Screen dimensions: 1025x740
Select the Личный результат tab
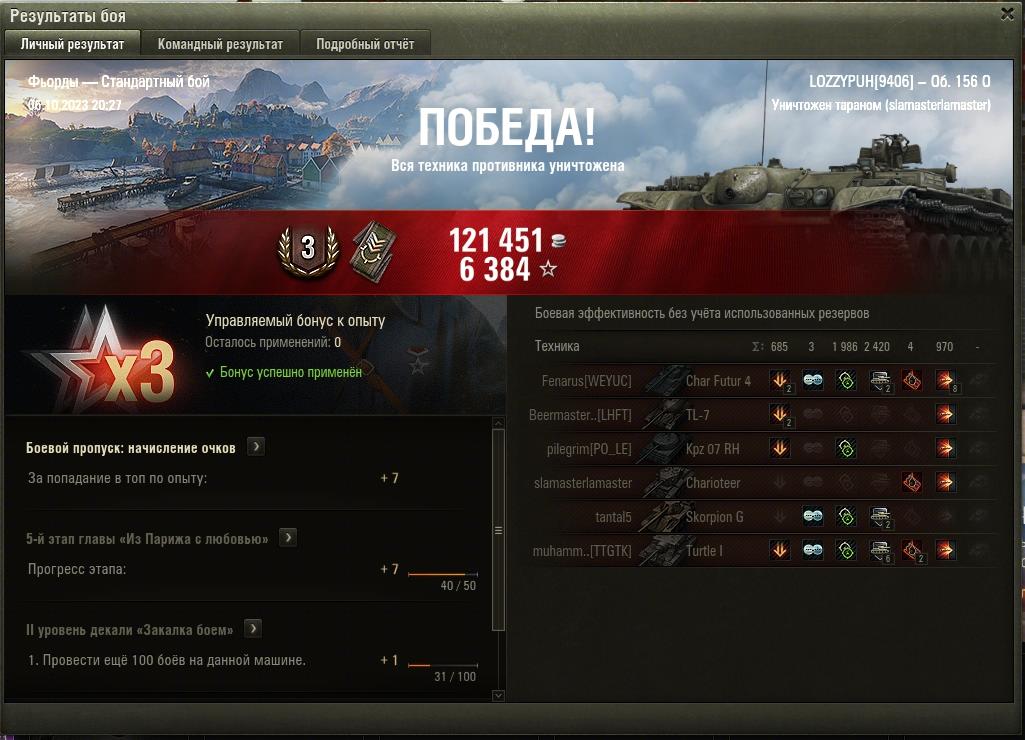[72, 44]
